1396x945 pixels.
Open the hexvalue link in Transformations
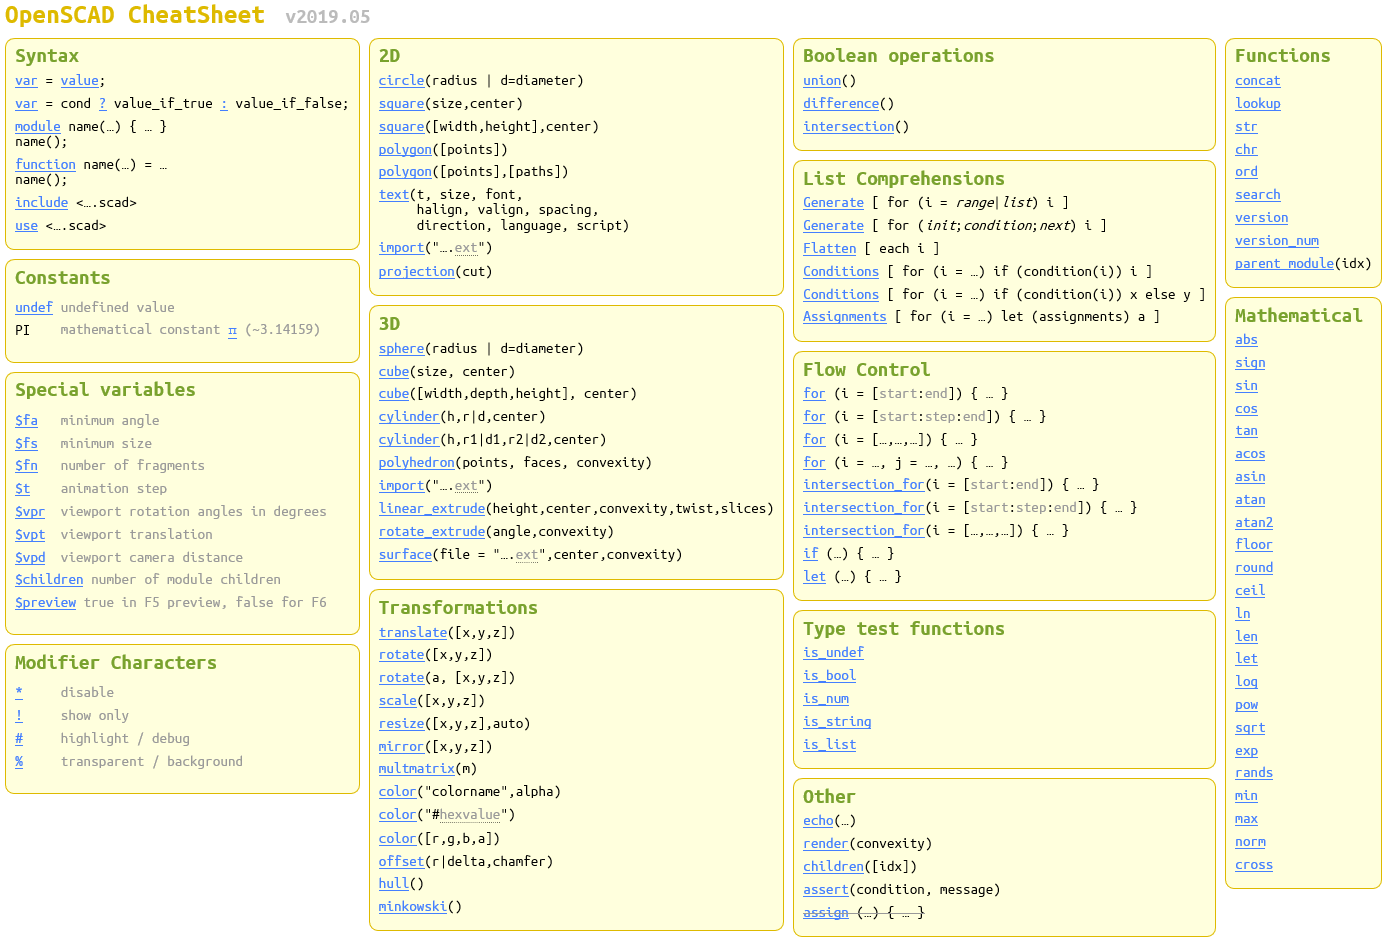(x=470, y=815)
